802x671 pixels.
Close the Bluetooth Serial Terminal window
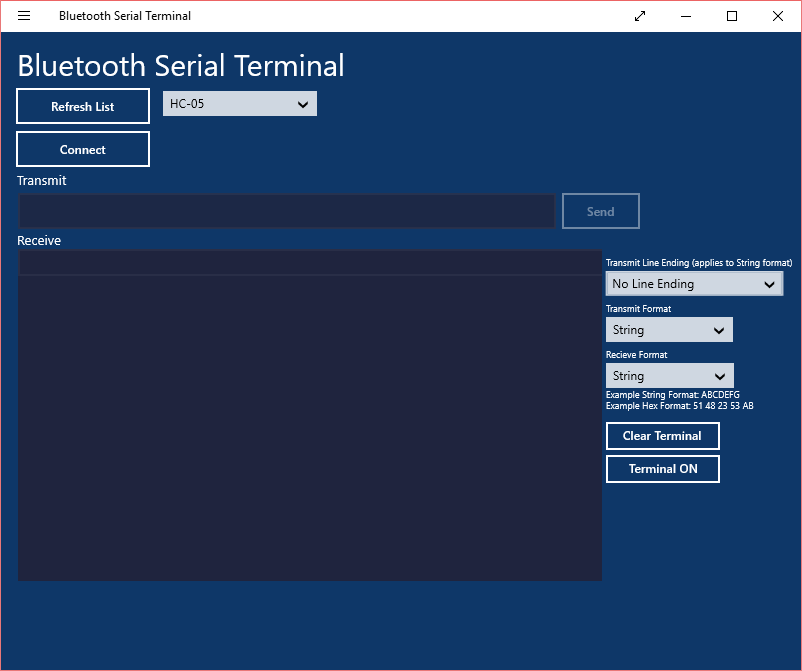(x=778, y=16)
